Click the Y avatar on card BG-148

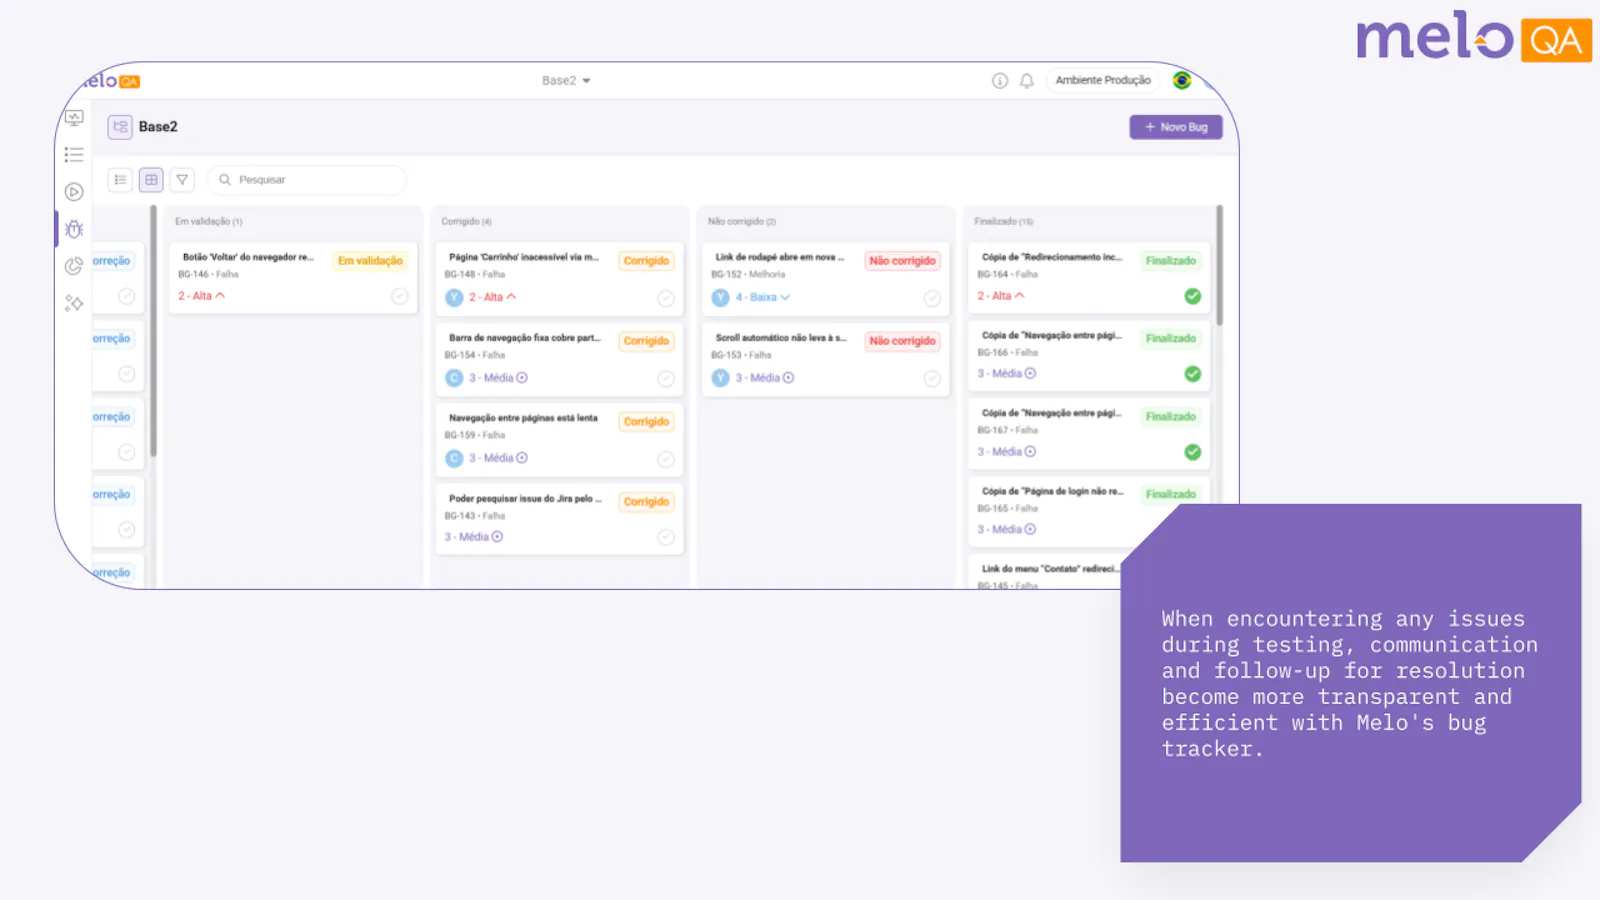[454, 297]
